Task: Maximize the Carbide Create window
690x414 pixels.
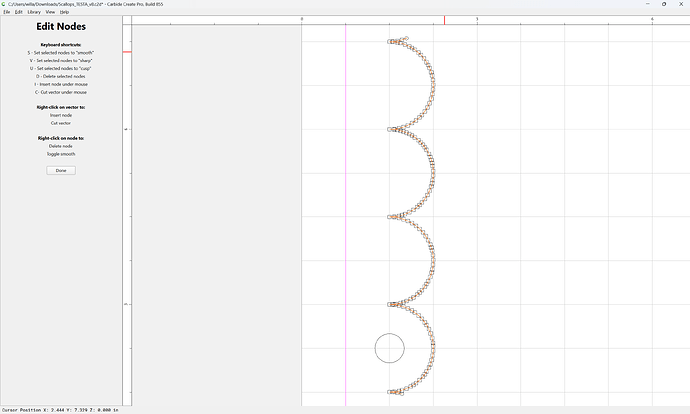Action: [664, 4]
